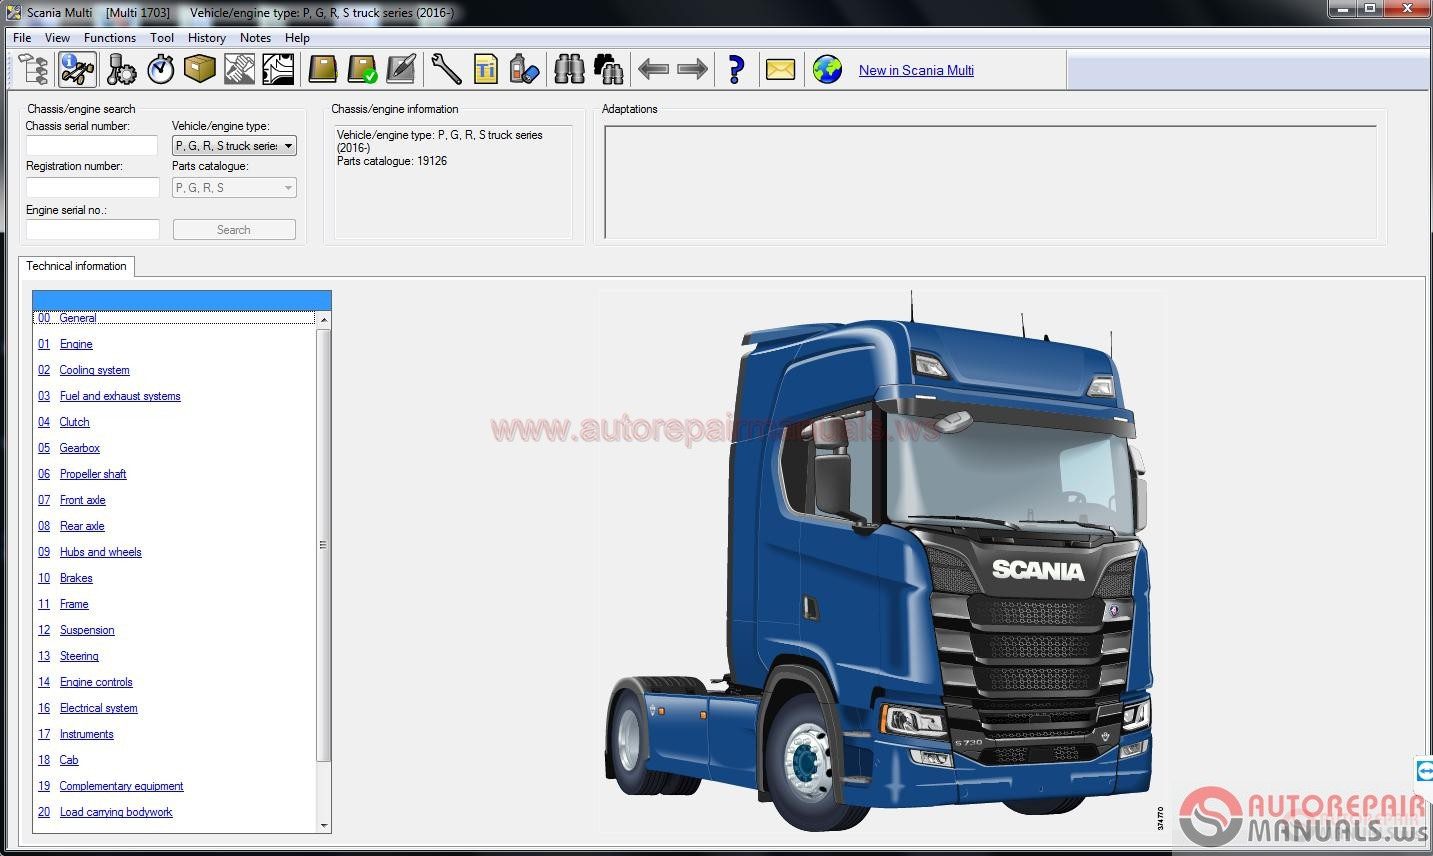Open the View menu

coord(57,38)
